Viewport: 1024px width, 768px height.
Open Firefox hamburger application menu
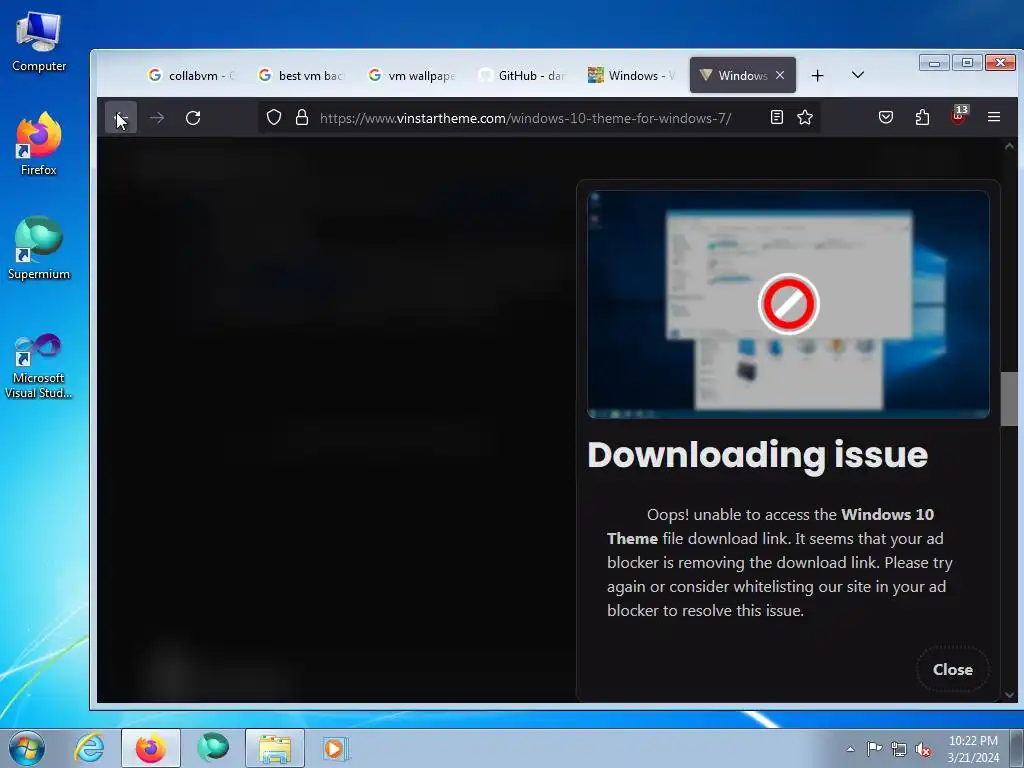(994, 117)
